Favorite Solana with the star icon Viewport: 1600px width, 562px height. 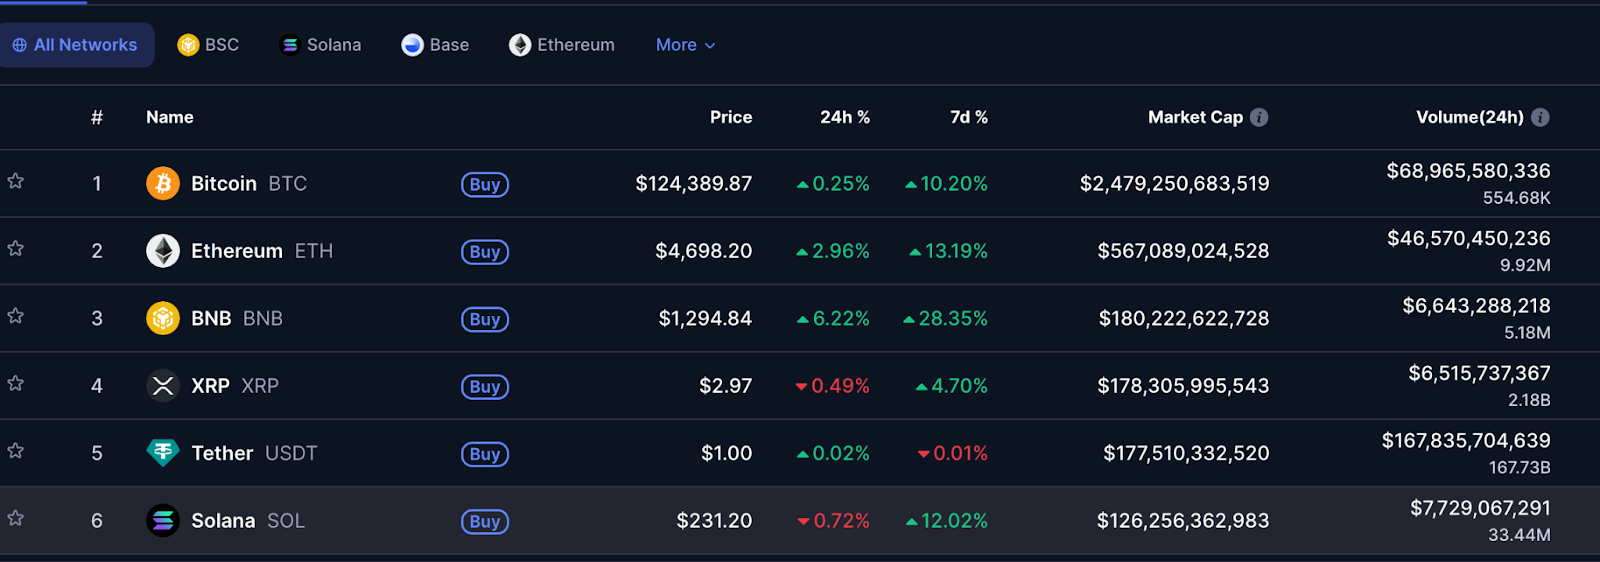tap(16, 519)
